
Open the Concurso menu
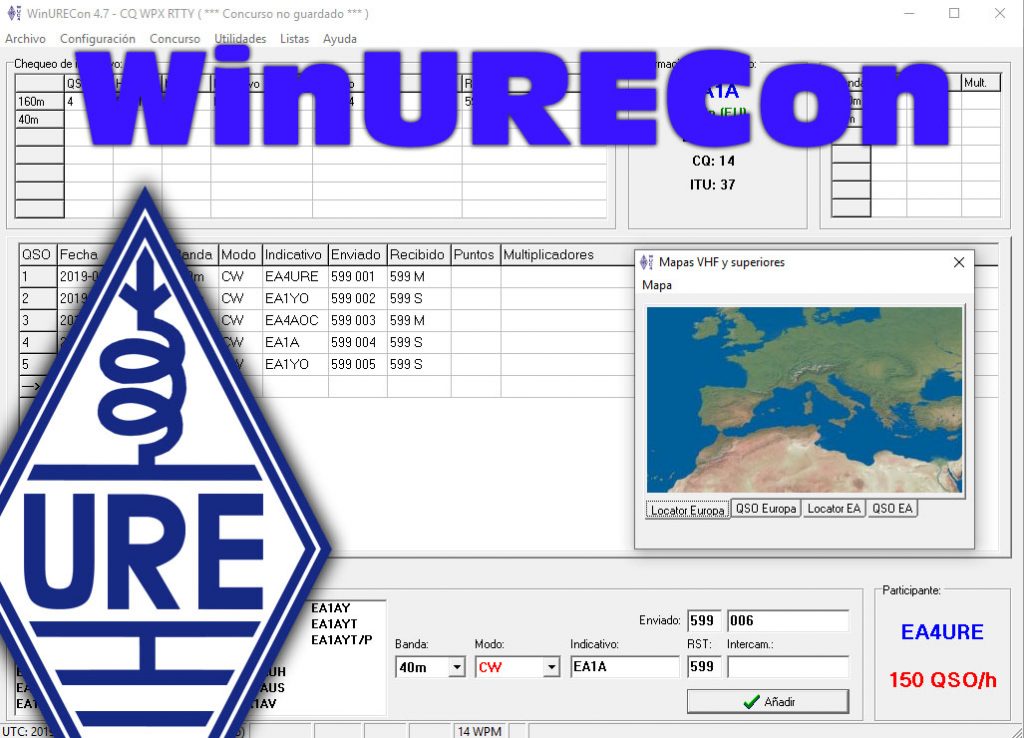point(174,39)
